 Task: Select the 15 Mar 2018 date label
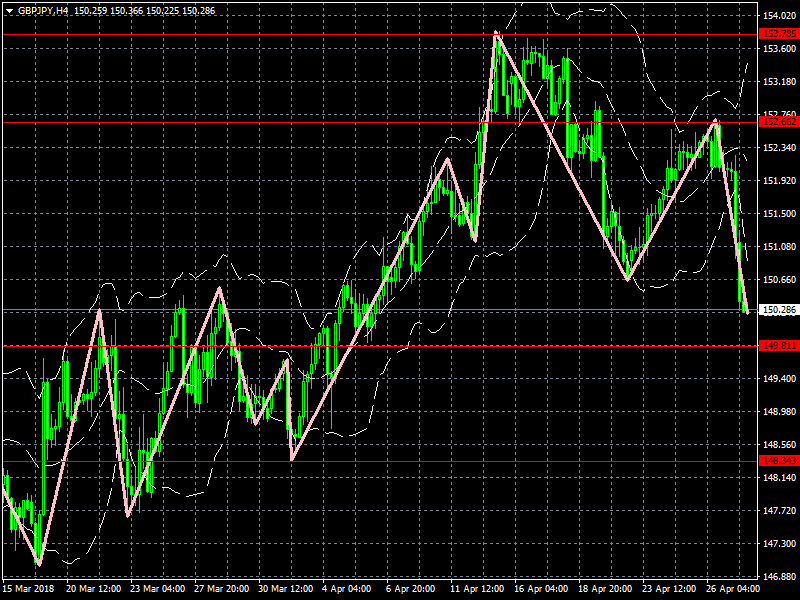(28, 589)
